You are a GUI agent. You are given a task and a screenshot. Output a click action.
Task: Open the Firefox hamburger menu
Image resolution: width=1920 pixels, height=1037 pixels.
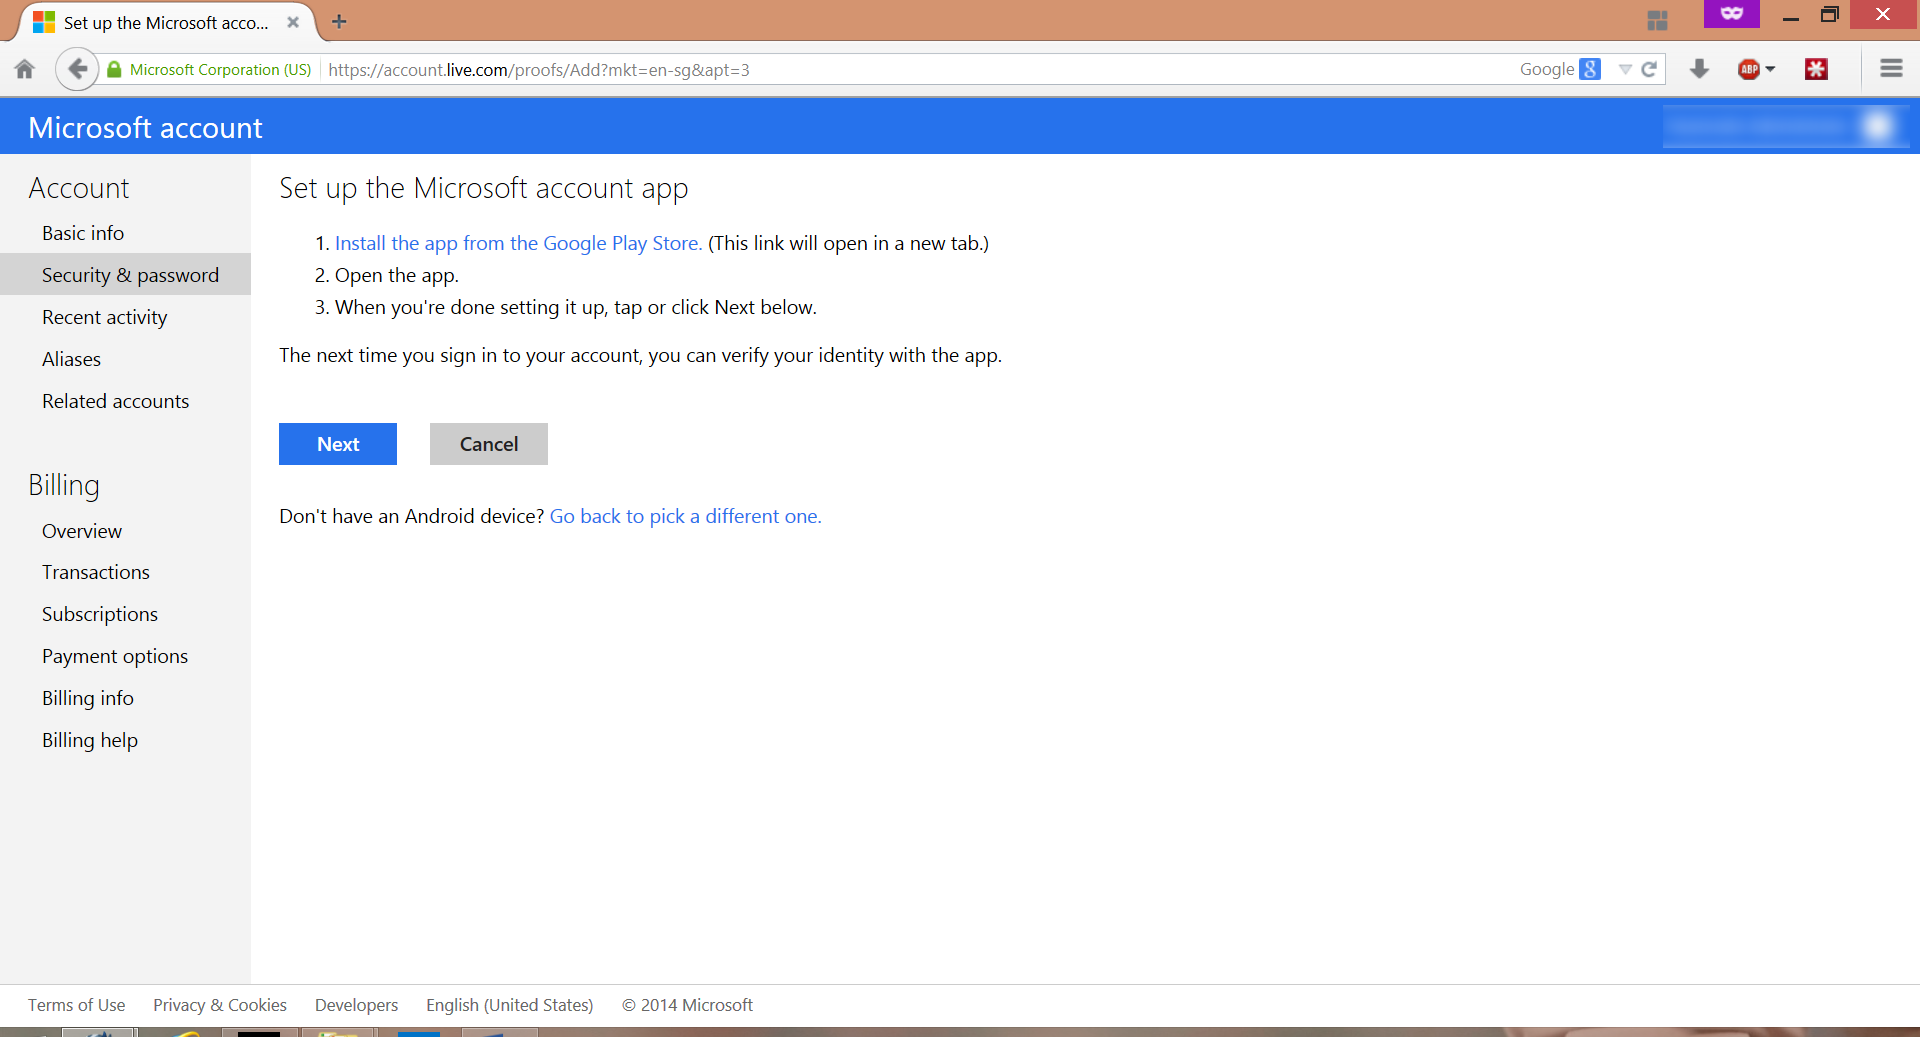click(x=1891, y=68)
